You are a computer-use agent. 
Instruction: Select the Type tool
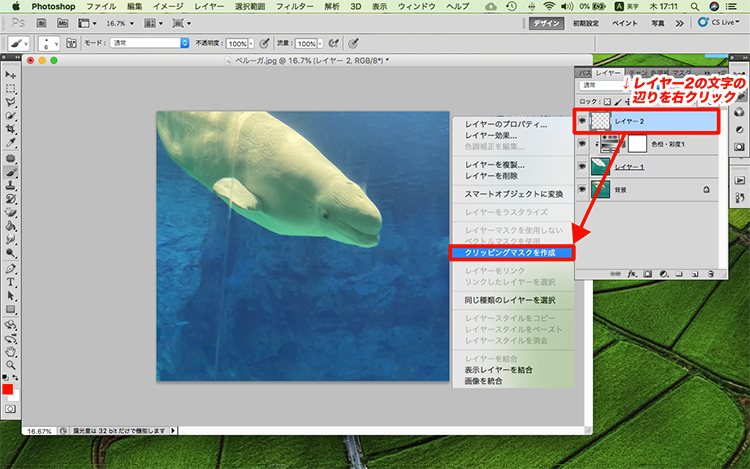point(11,282)
